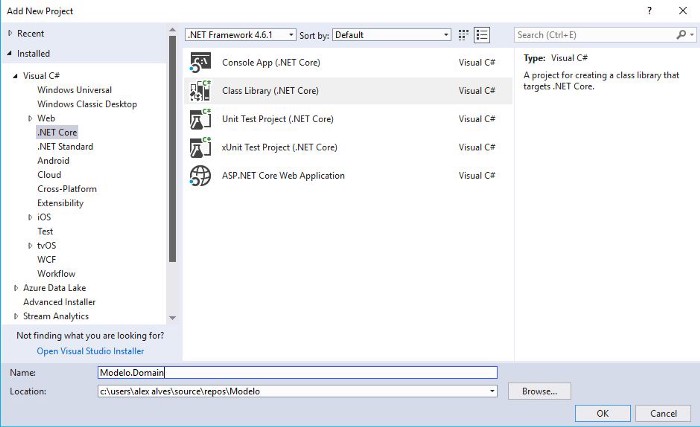This screenshot has width=700, height=427.
Task: Close the Add New Project dialog
Action: pos(683,11)
